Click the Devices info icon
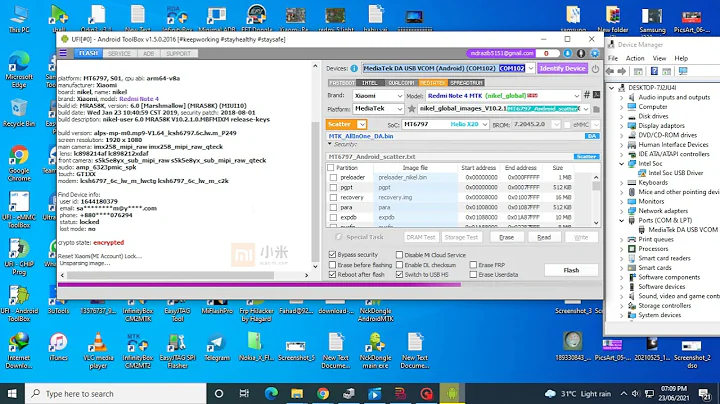This screenshot has width=720, height=404. [x=354, y=68]
